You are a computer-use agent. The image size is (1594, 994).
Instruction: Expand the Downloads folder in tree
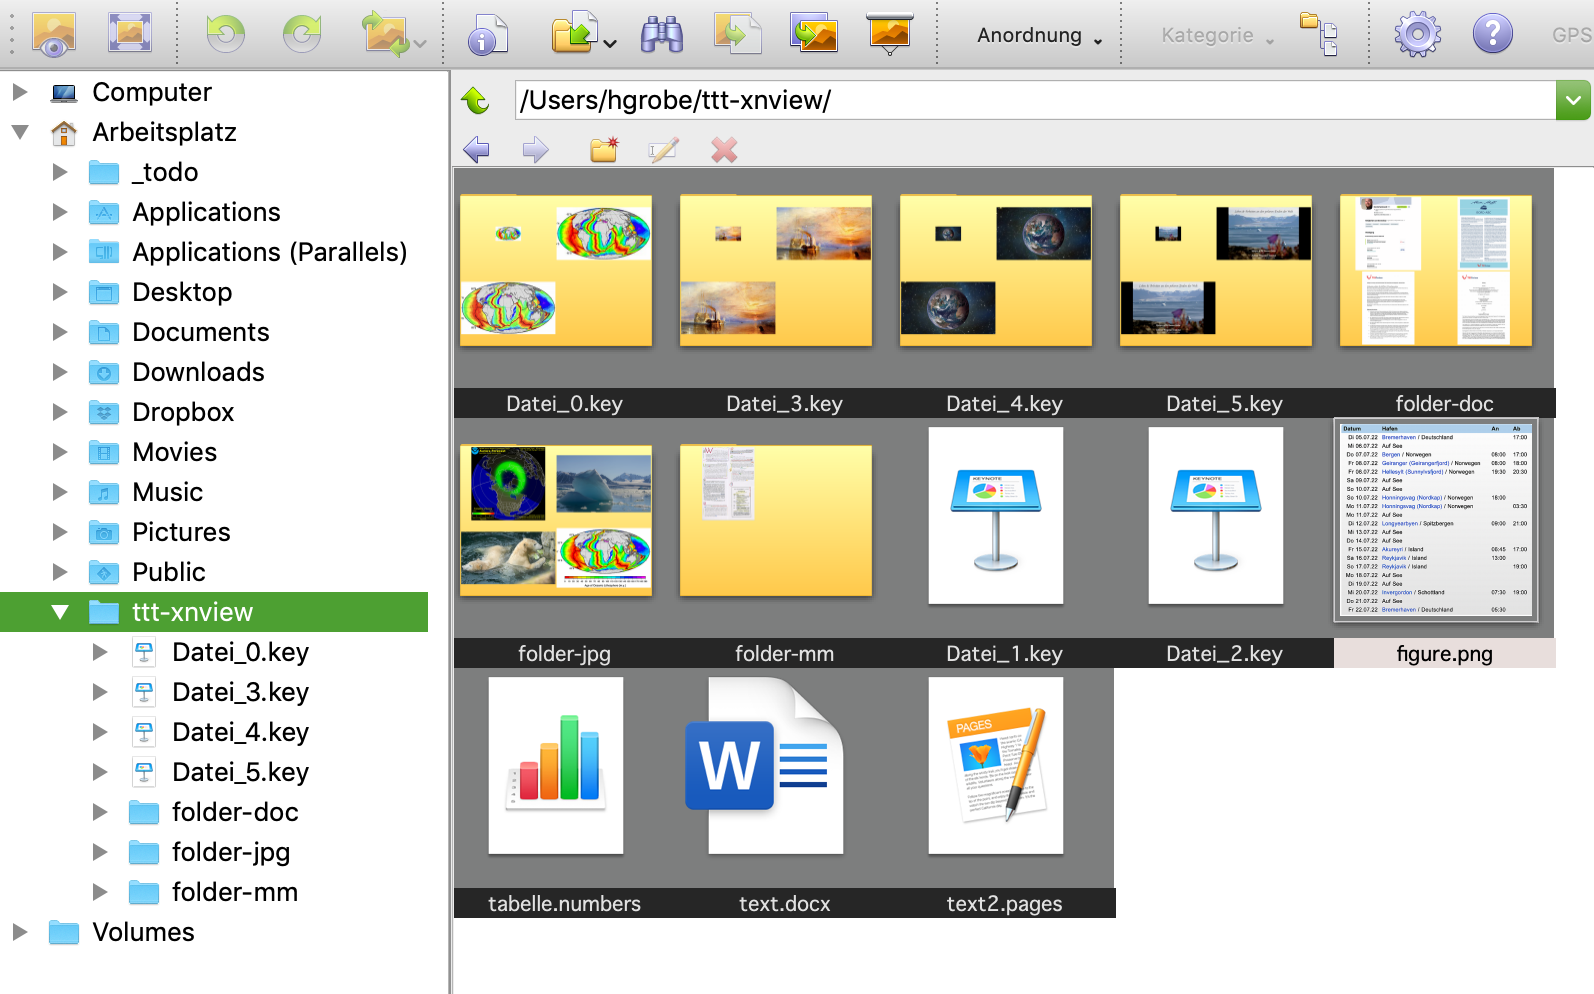tap(60, 372)
